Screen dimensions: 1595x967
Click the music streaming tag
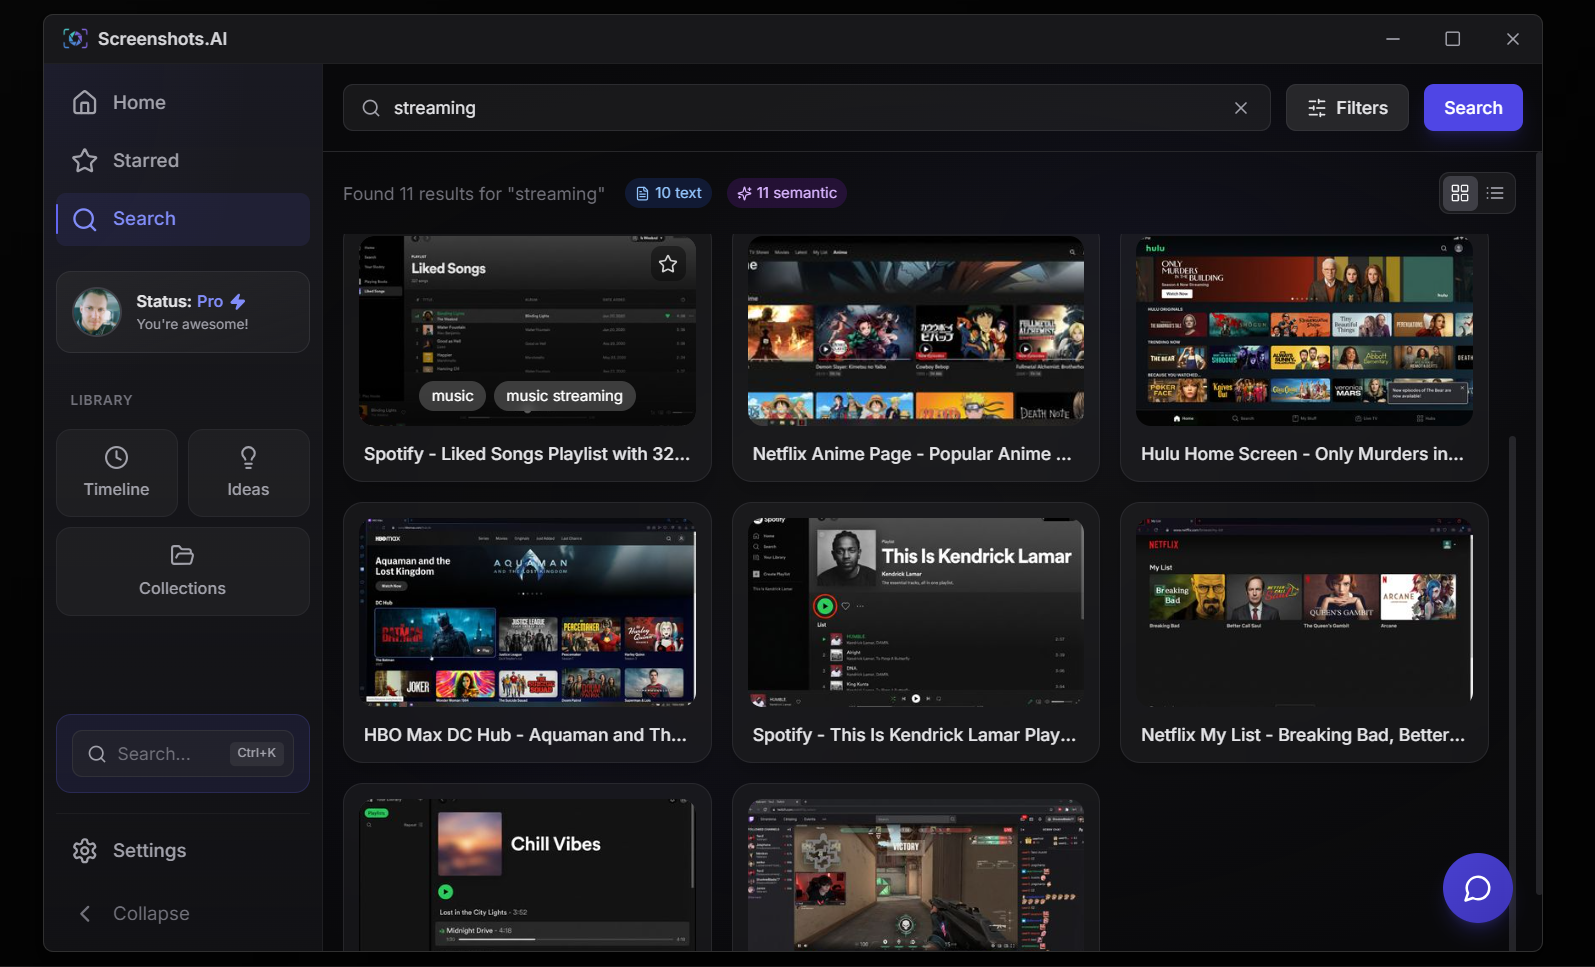564,396
